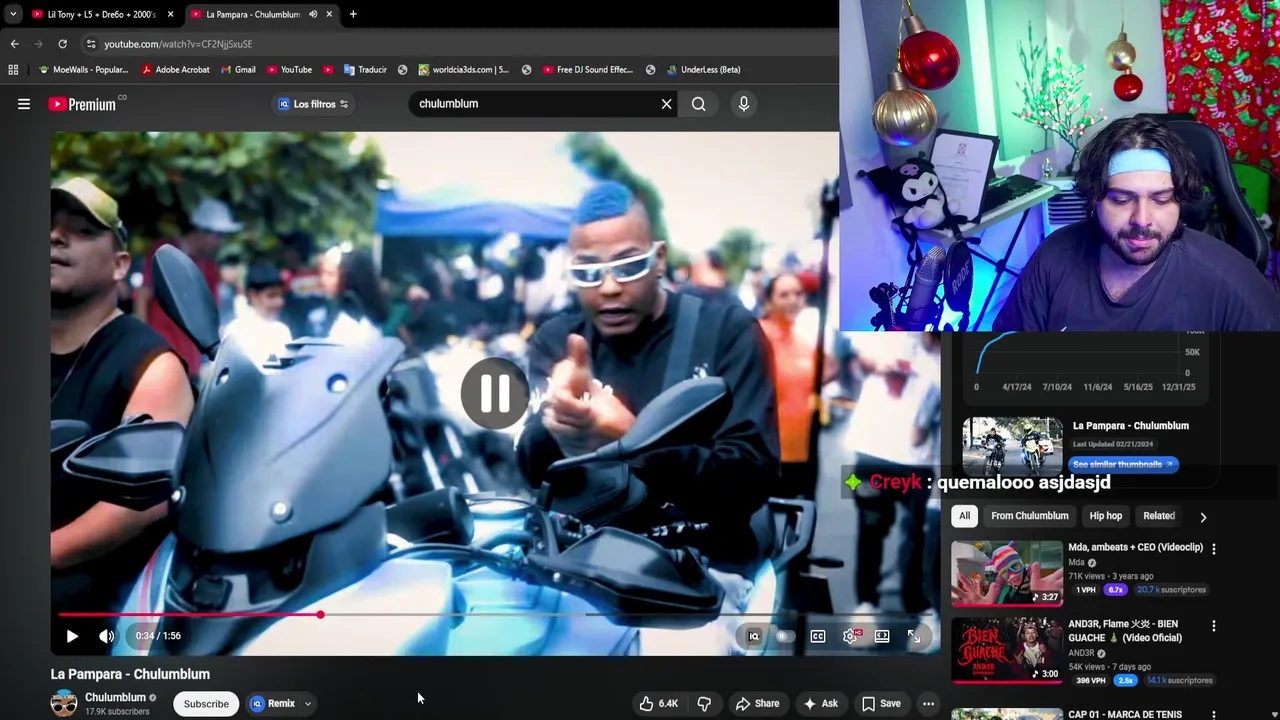Viewport: 1280px width, 720px height.
Task: Reload the current page
Action: [x=62, y=44]
